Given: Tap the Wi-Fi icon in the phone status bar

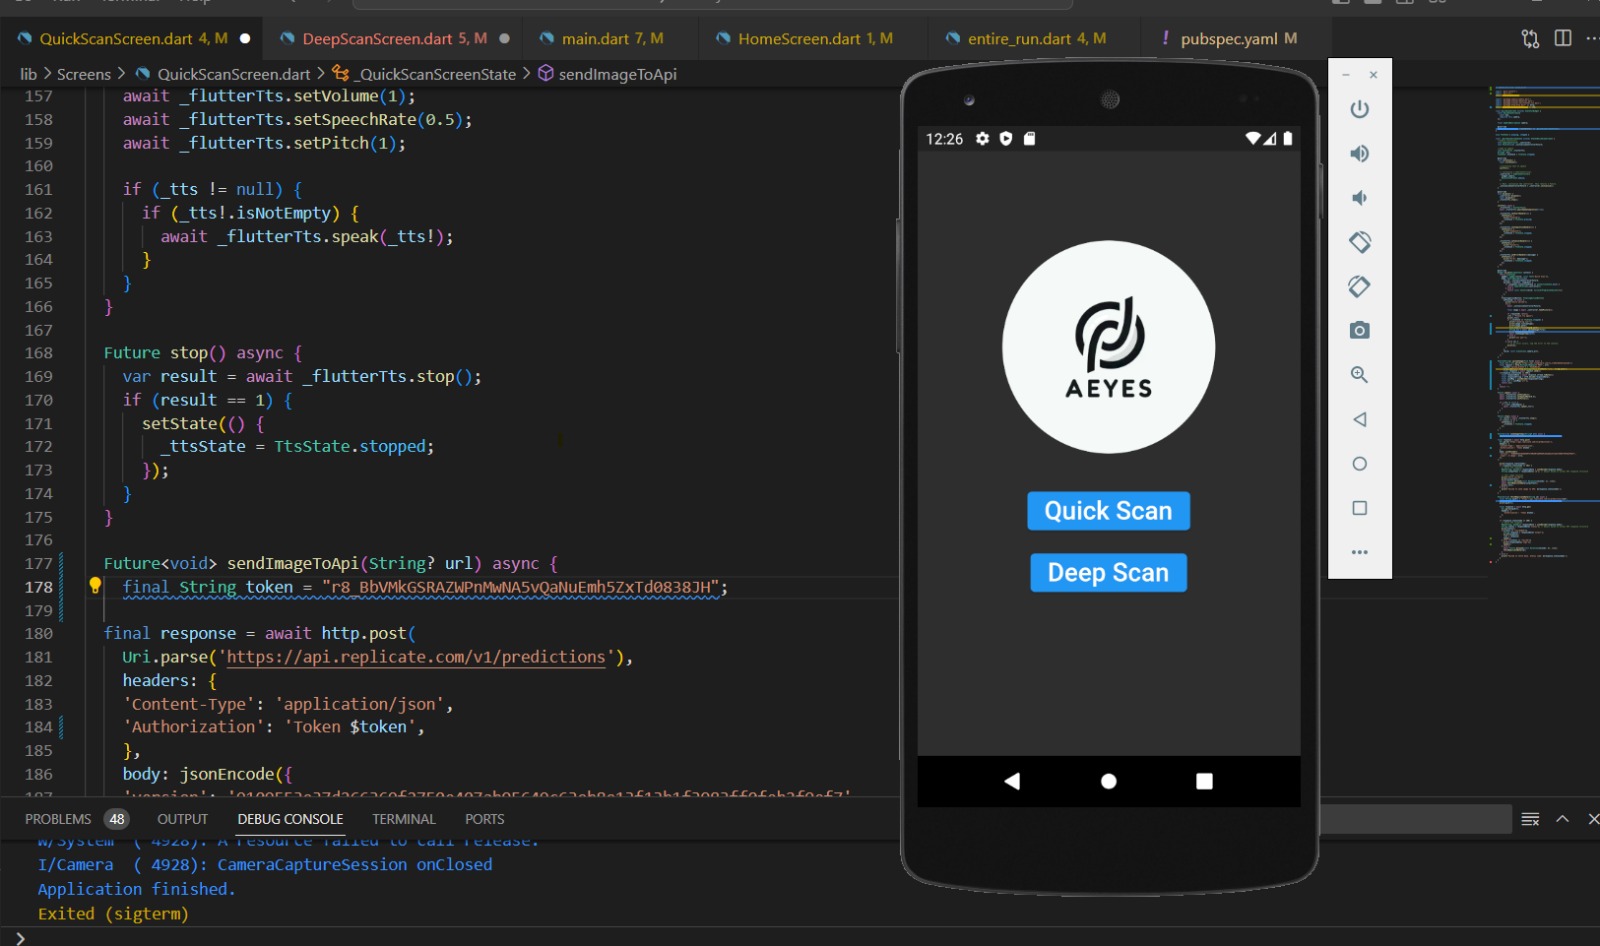Looking at the screenshot, I should click(x=1253, y=139).
